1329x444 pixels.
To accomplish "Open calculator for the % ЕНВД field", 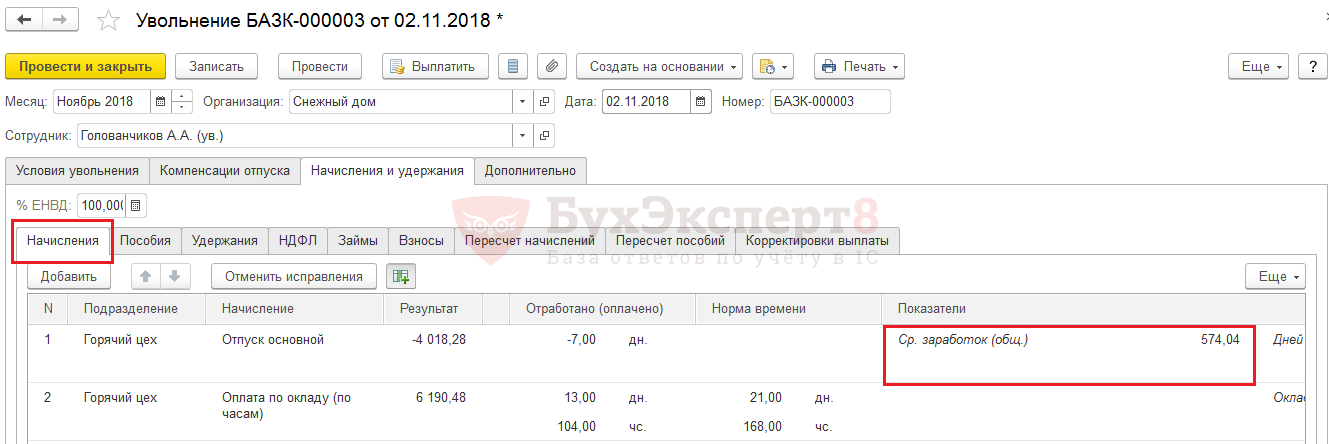I will [136, 205].
